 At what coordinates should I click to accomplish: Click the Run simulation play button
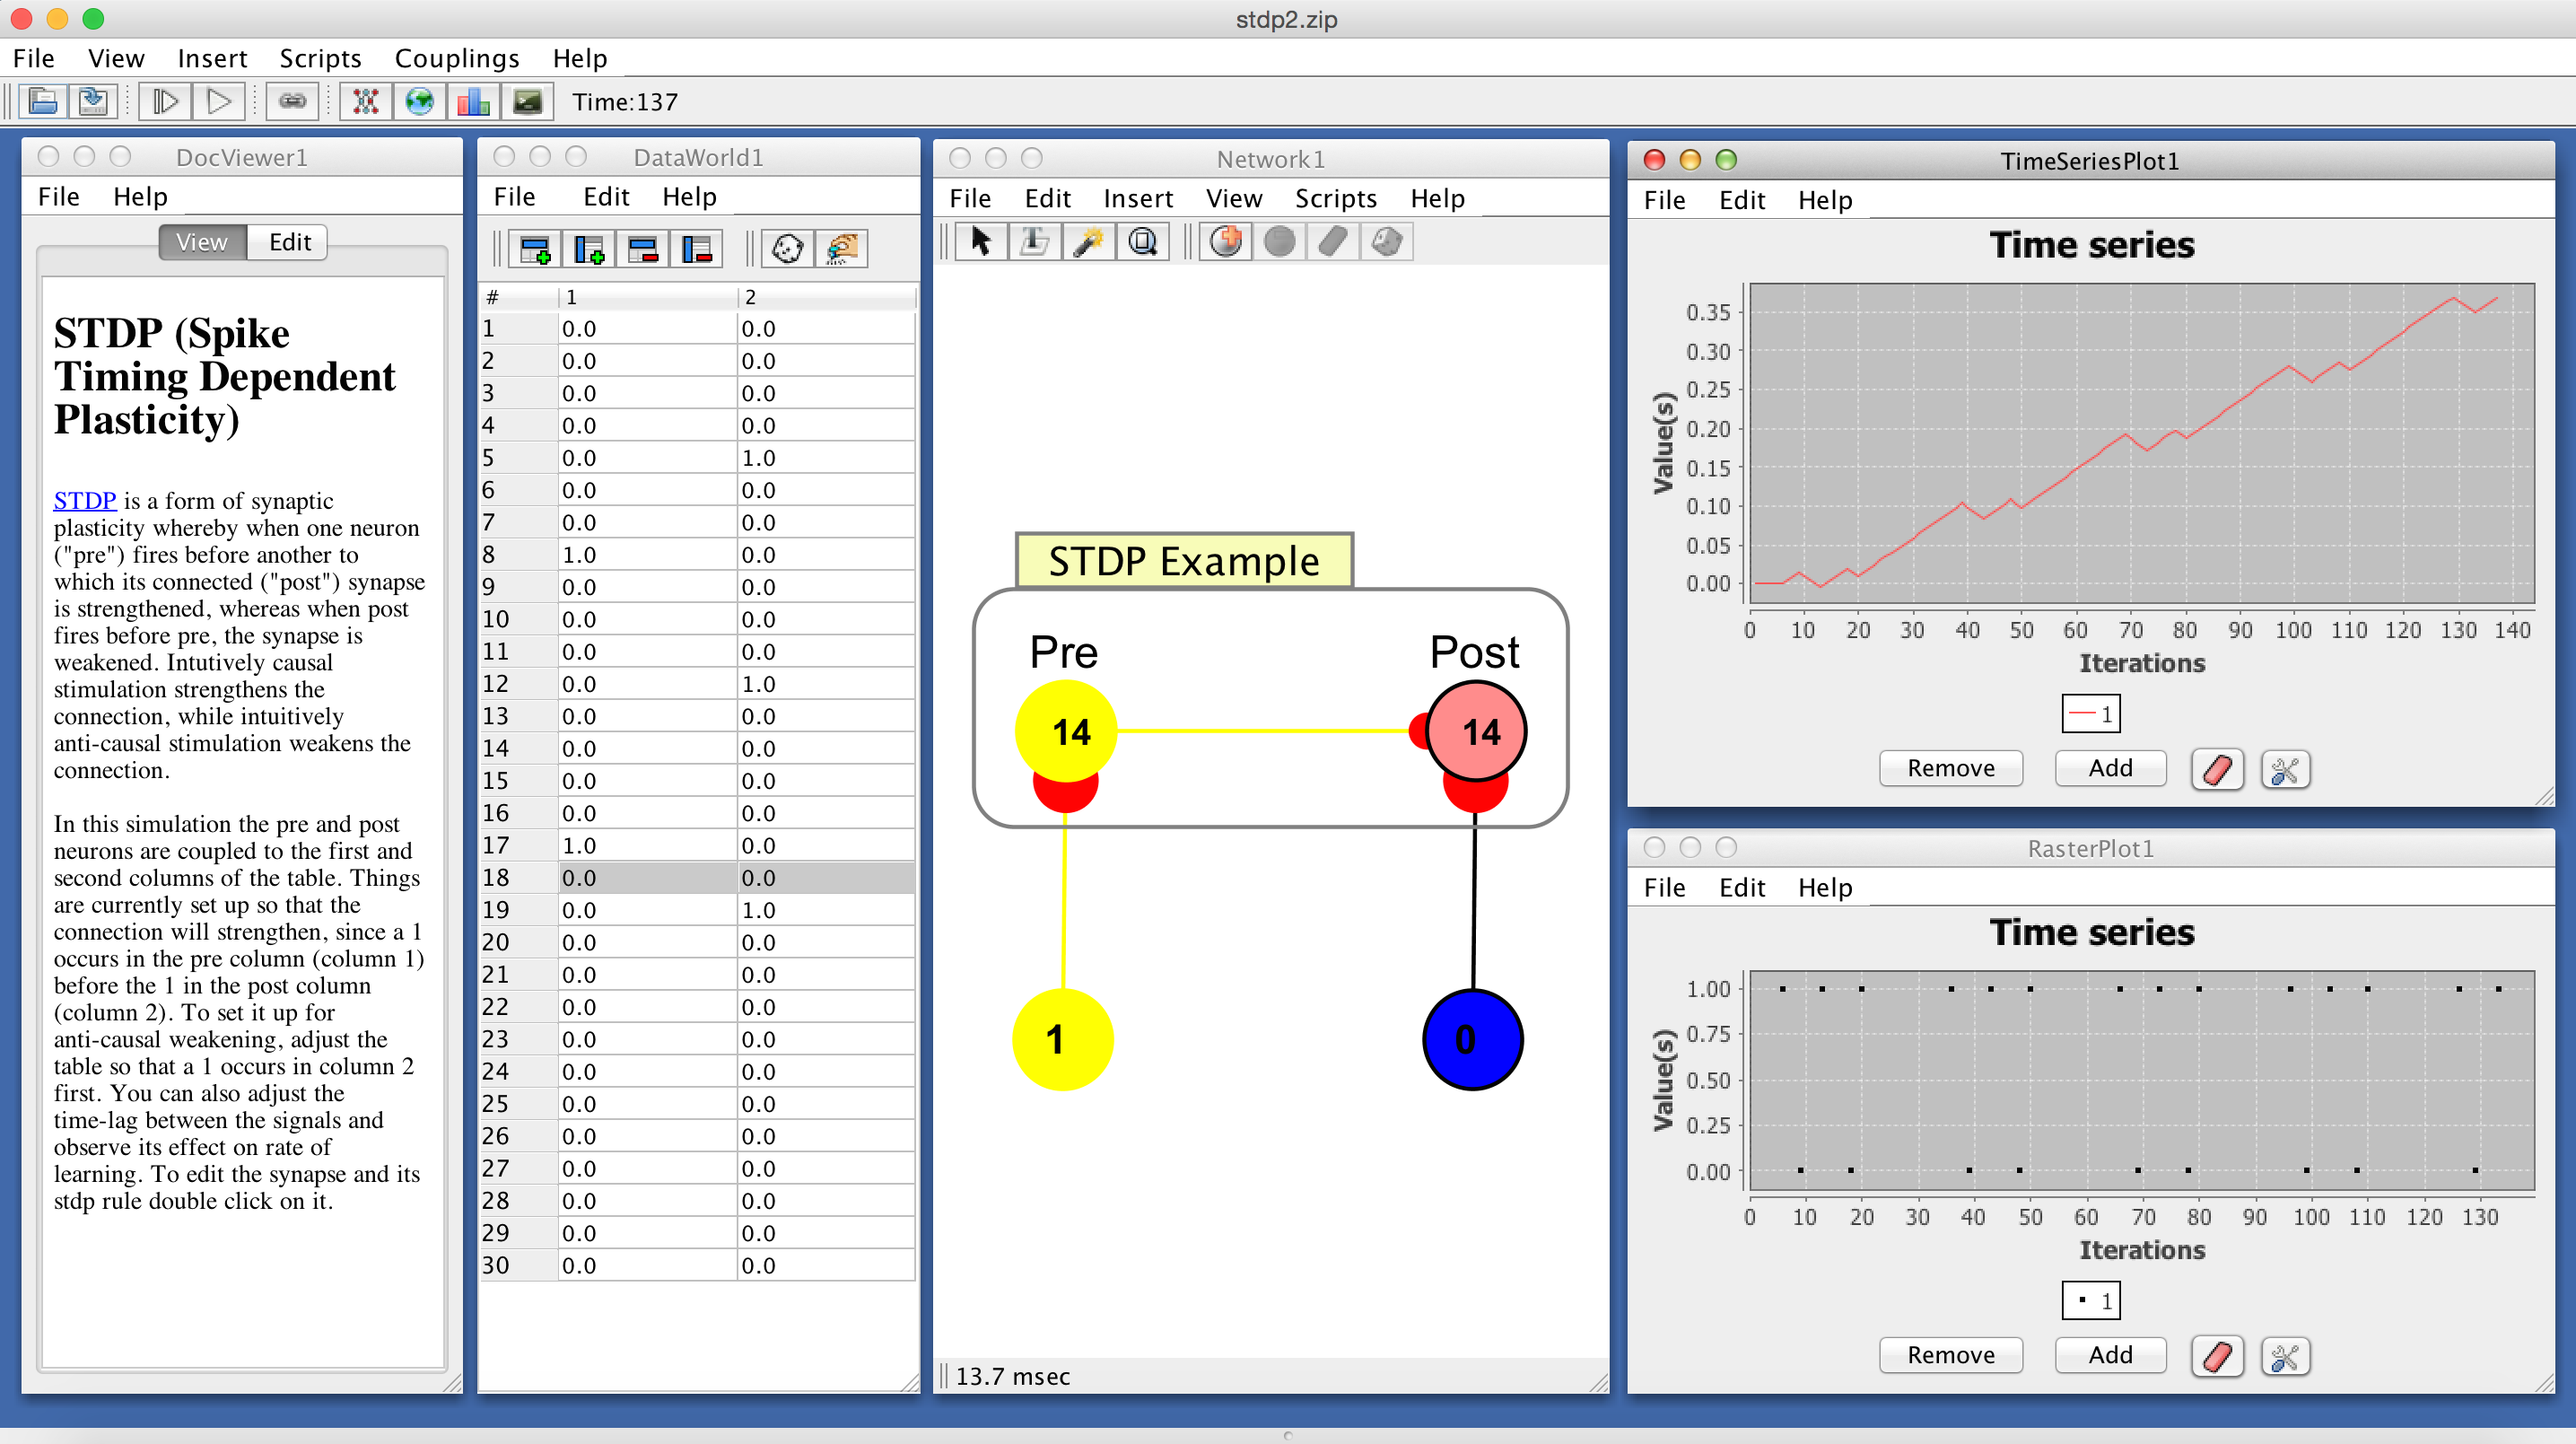[x=219, y=102]
